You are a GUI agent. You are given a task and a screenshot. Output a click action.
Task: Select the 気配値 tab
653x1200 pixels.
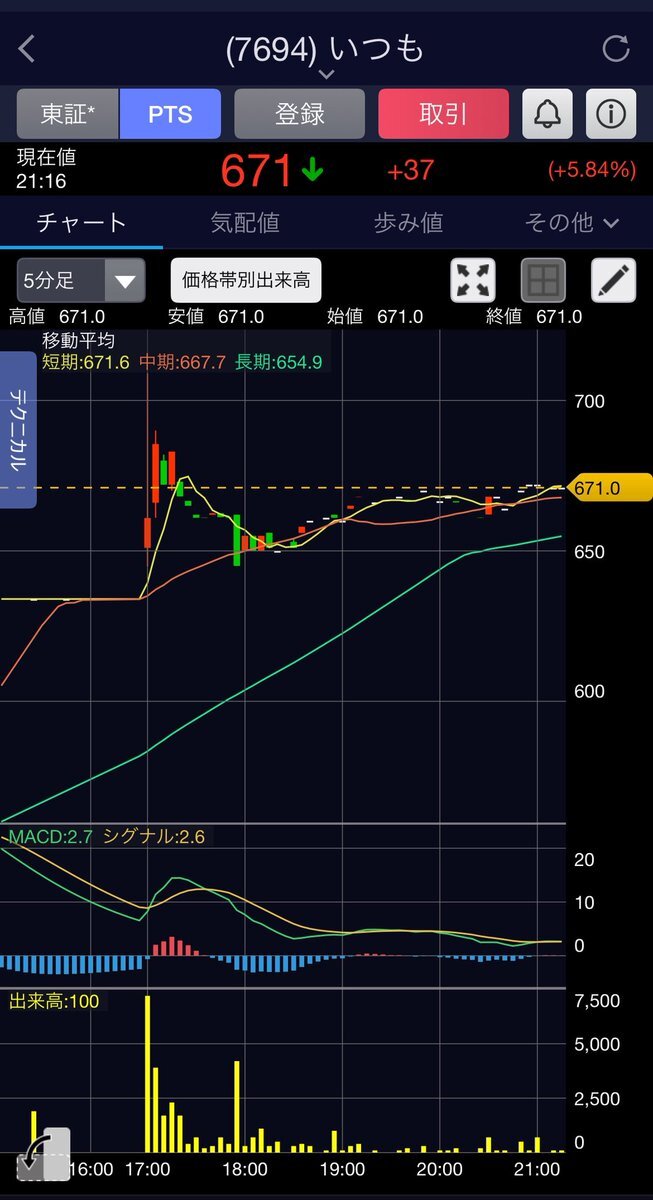[245, 222]
